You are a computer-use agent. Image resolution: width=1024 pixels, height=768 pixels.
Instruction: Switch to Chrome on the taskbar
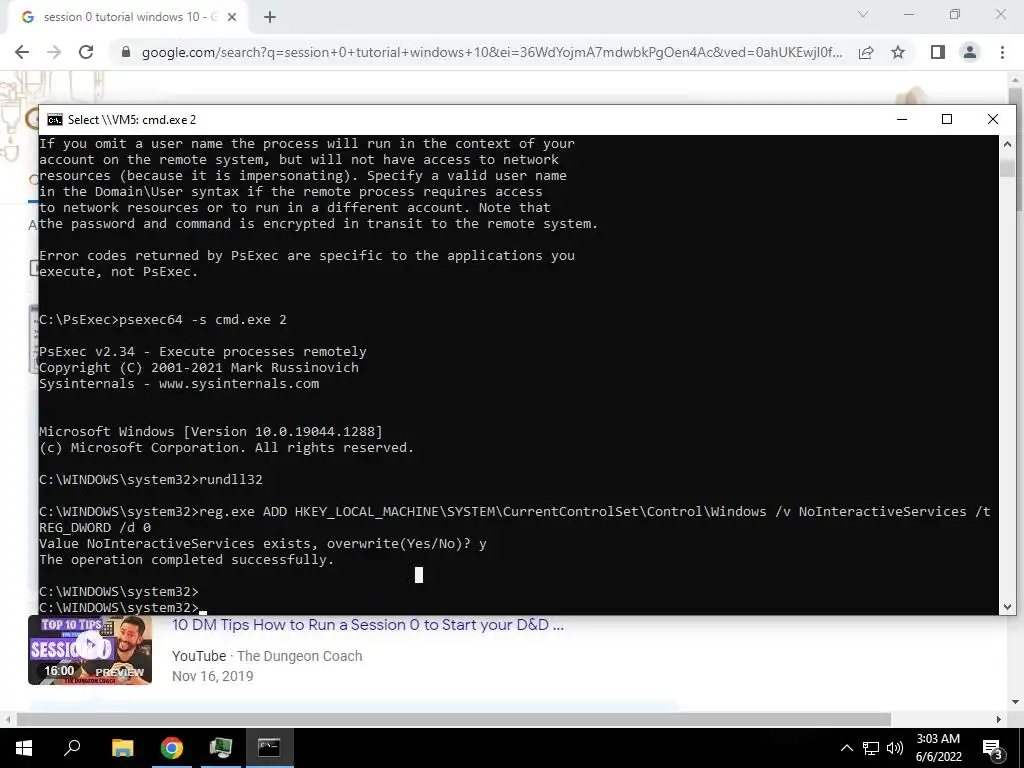coord(172,747)
